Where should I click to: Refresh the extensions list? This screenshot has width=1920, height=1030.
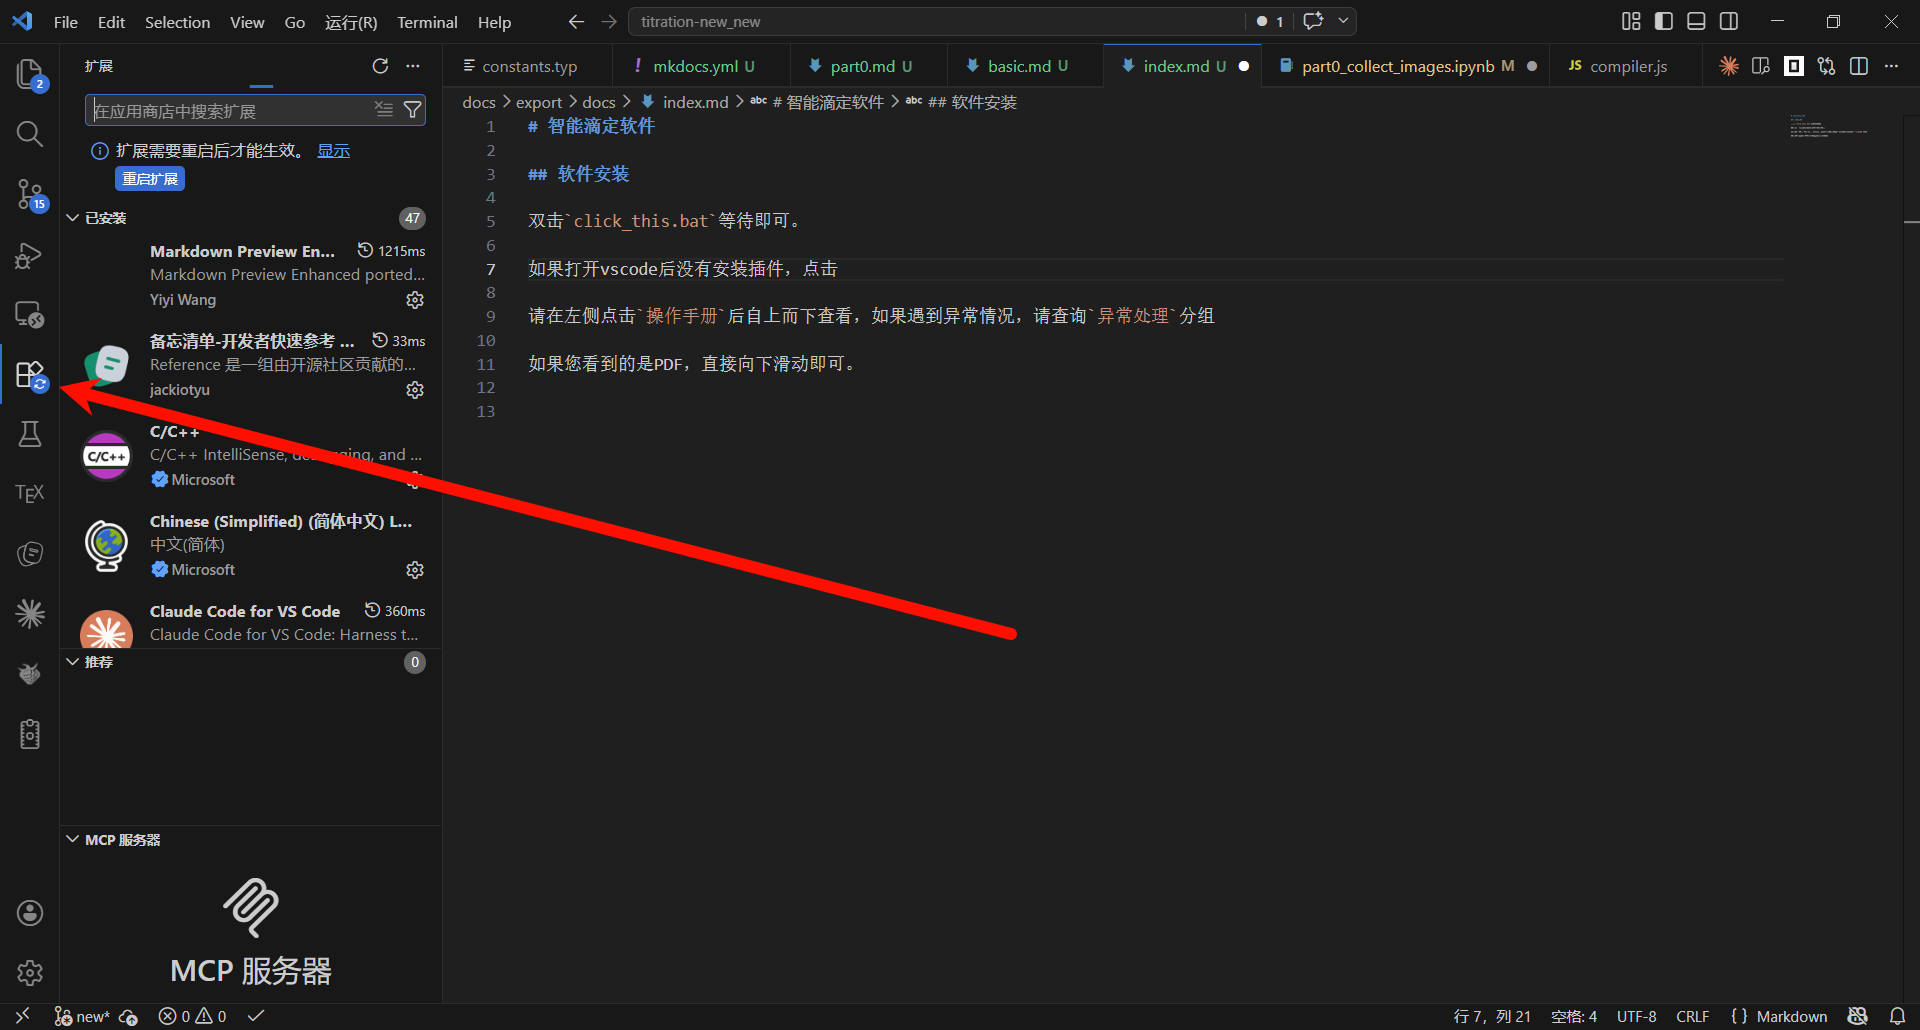click(380, 66)
